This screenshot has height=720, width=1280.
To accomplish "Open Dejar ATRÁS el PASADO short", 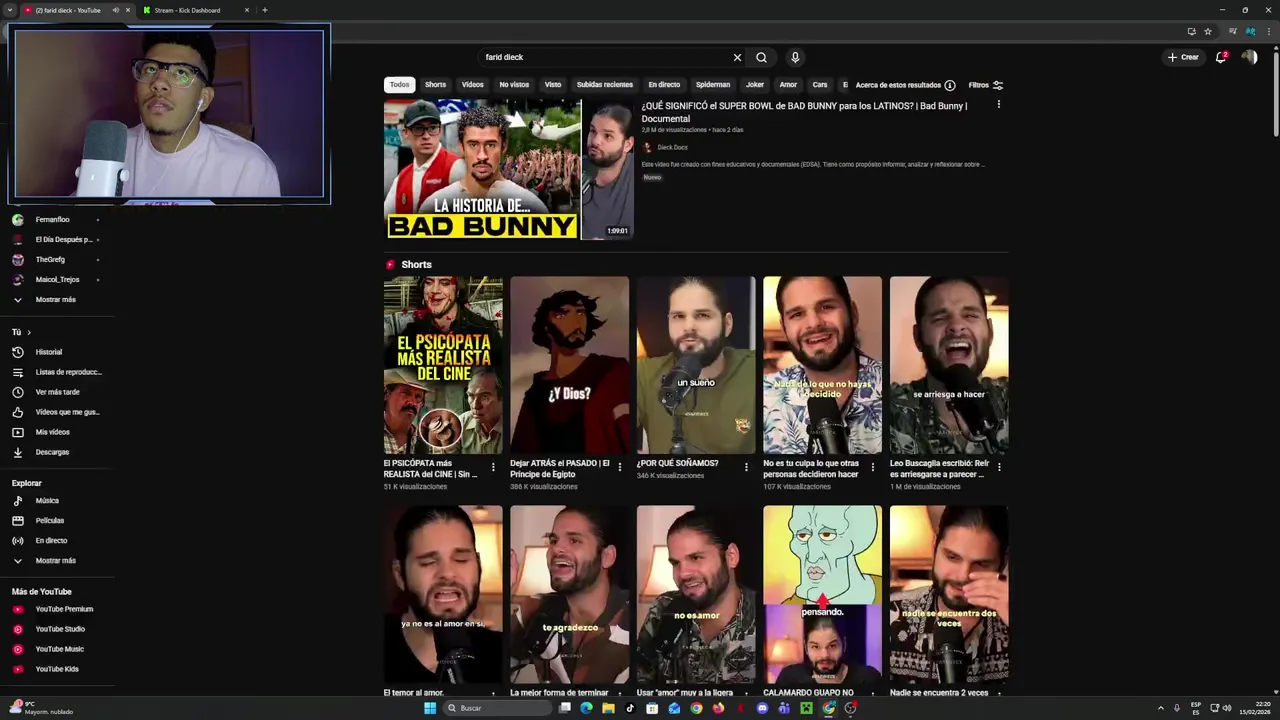I will 569,365.
